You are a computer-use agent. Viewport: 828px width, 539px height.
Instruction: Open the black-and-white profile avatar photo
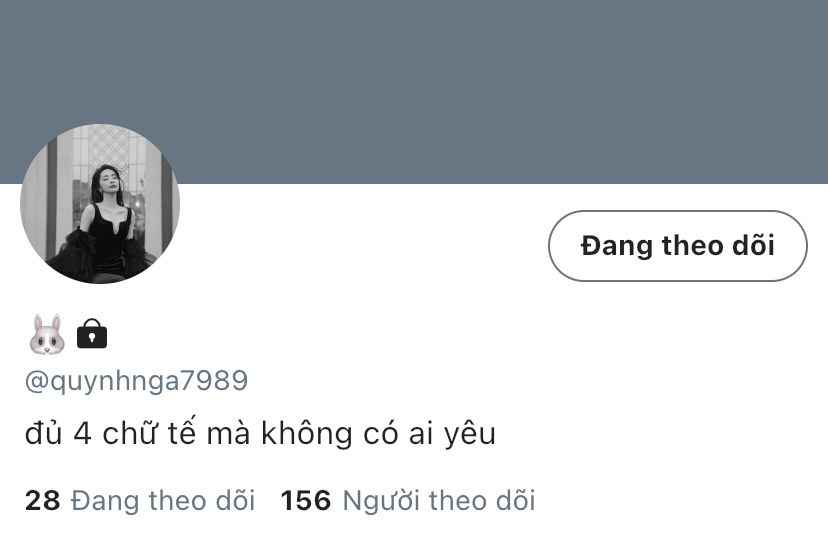(x=100, y=204)
